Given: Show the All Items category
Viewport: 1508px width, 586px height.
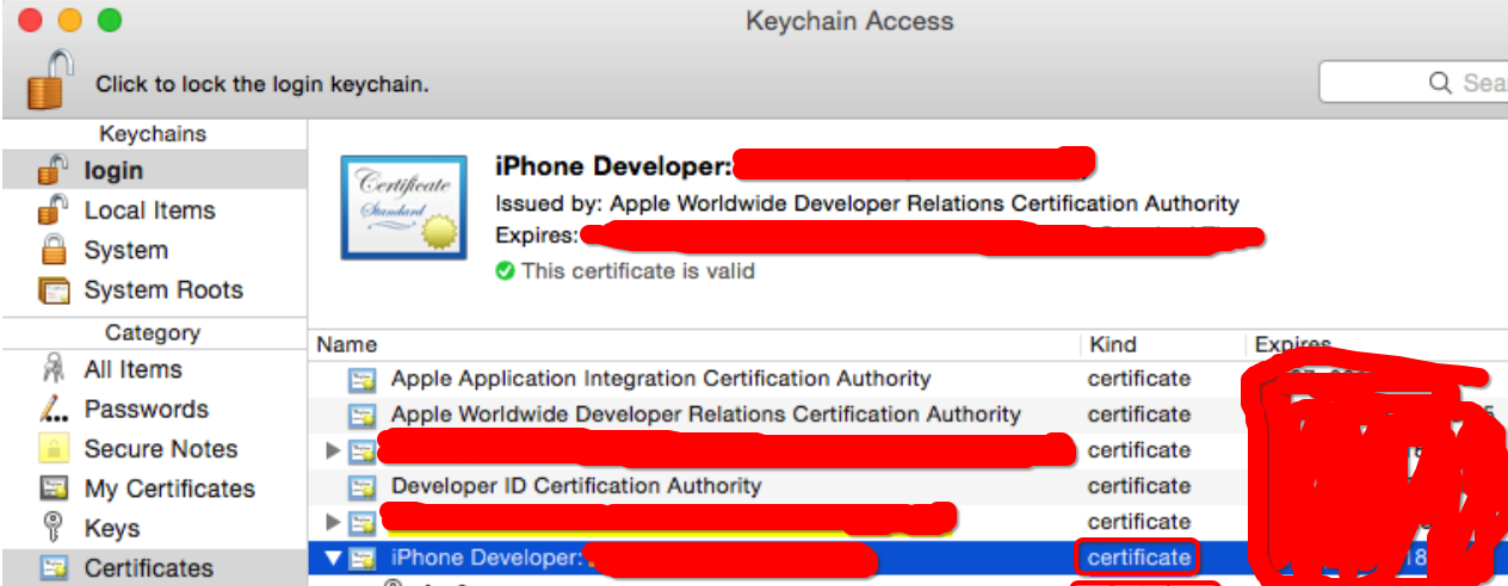Looking at the screenshot, I should (x=132, y=370).
